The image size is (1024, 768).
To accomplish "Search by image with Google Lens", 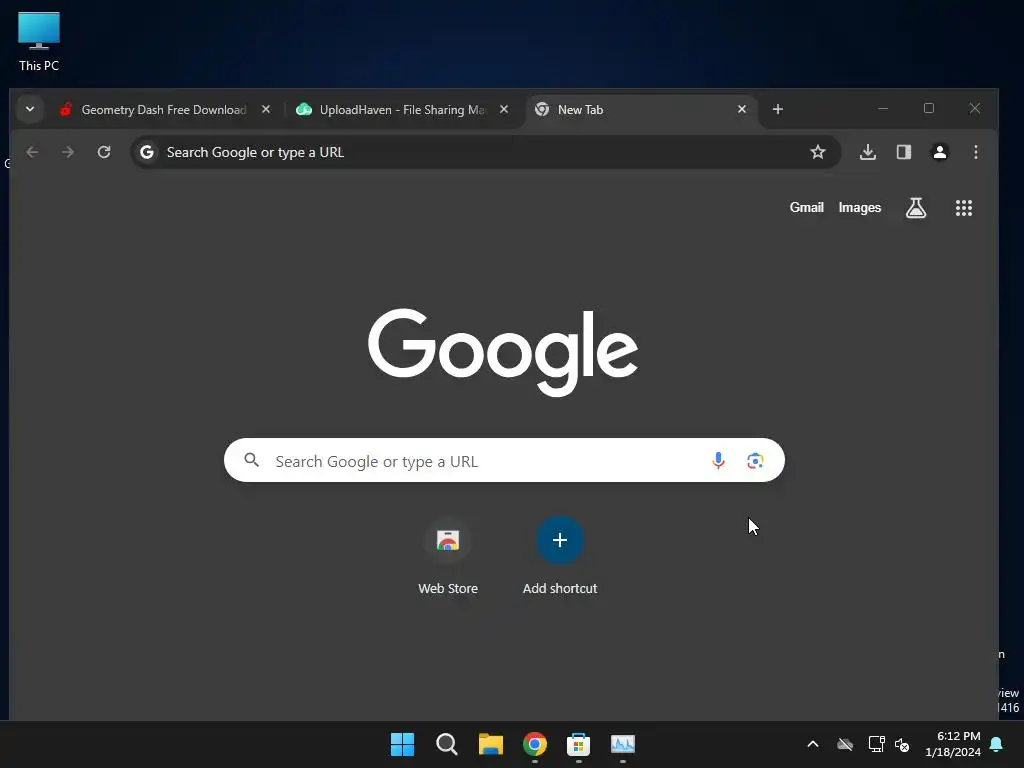I will pos(755,460).
